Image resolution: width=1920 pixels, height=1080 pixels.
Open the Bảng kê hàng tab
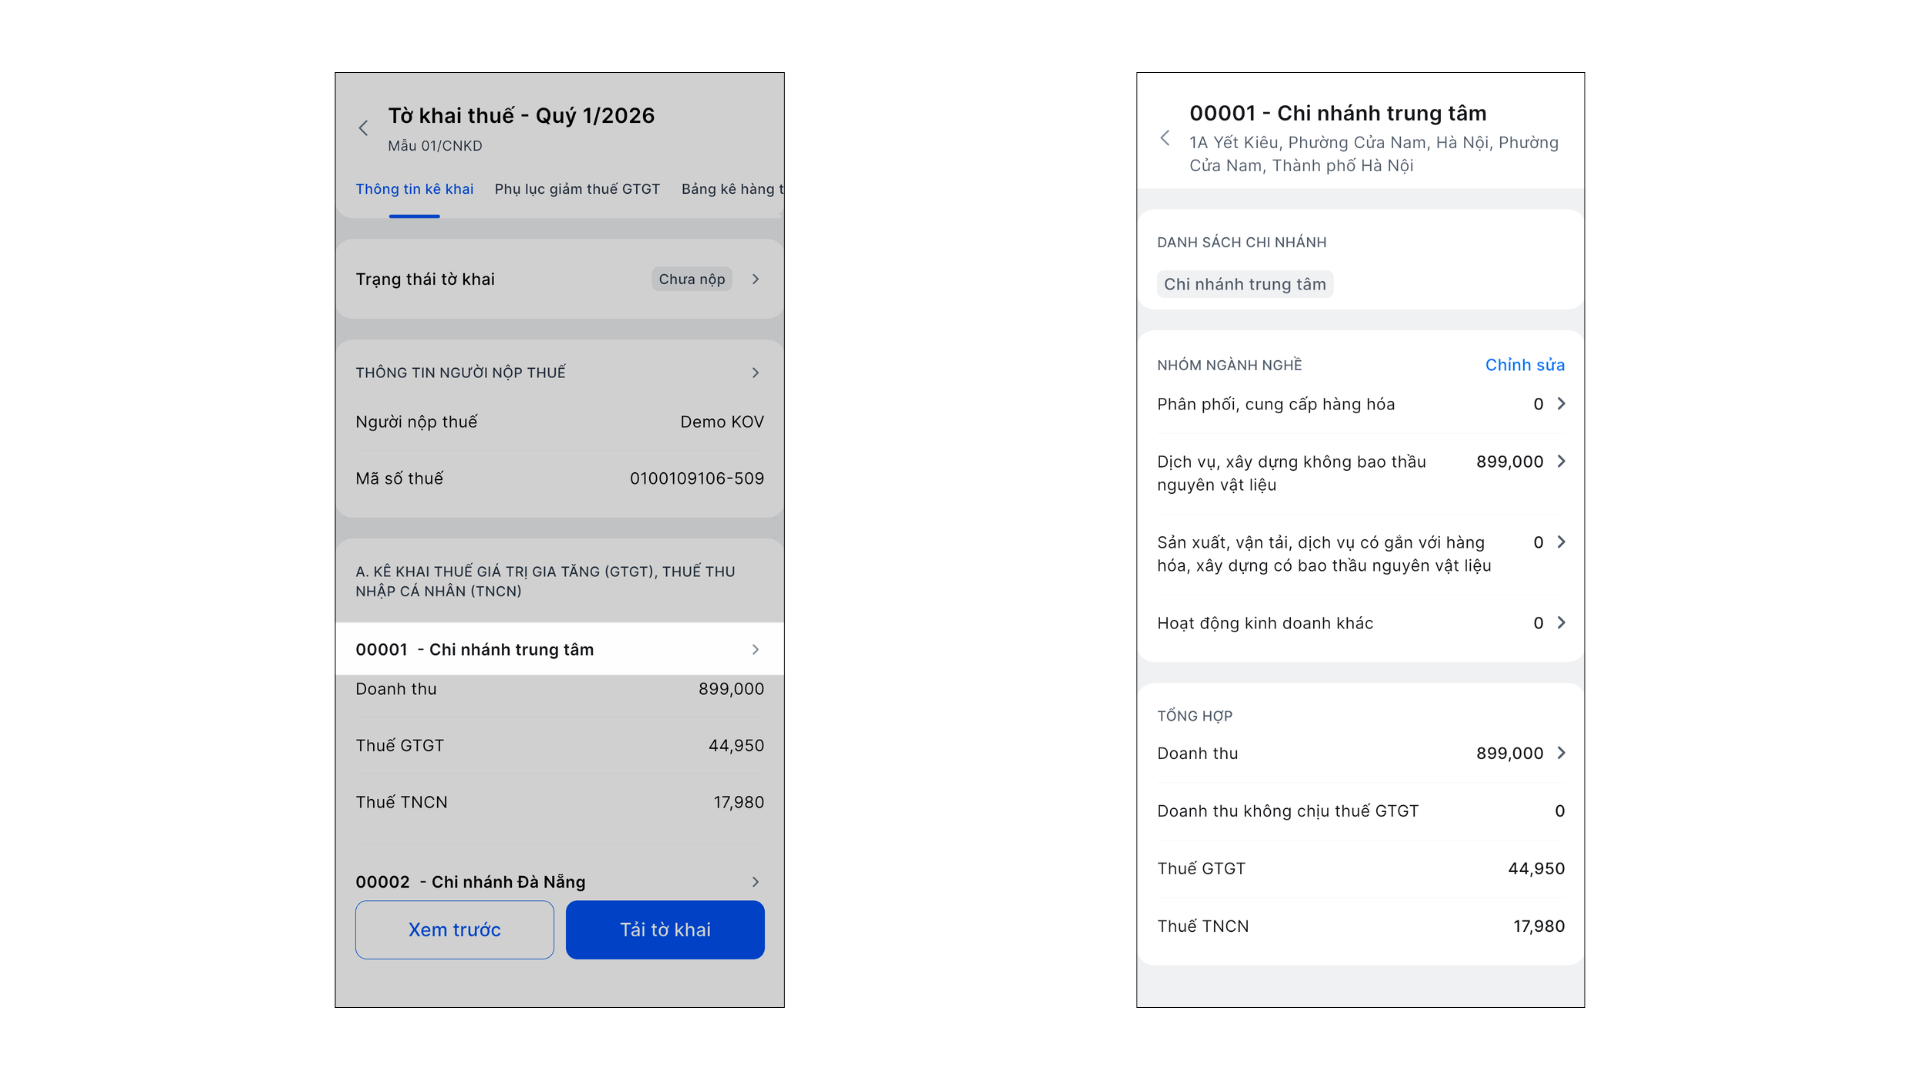click(731, 189)
